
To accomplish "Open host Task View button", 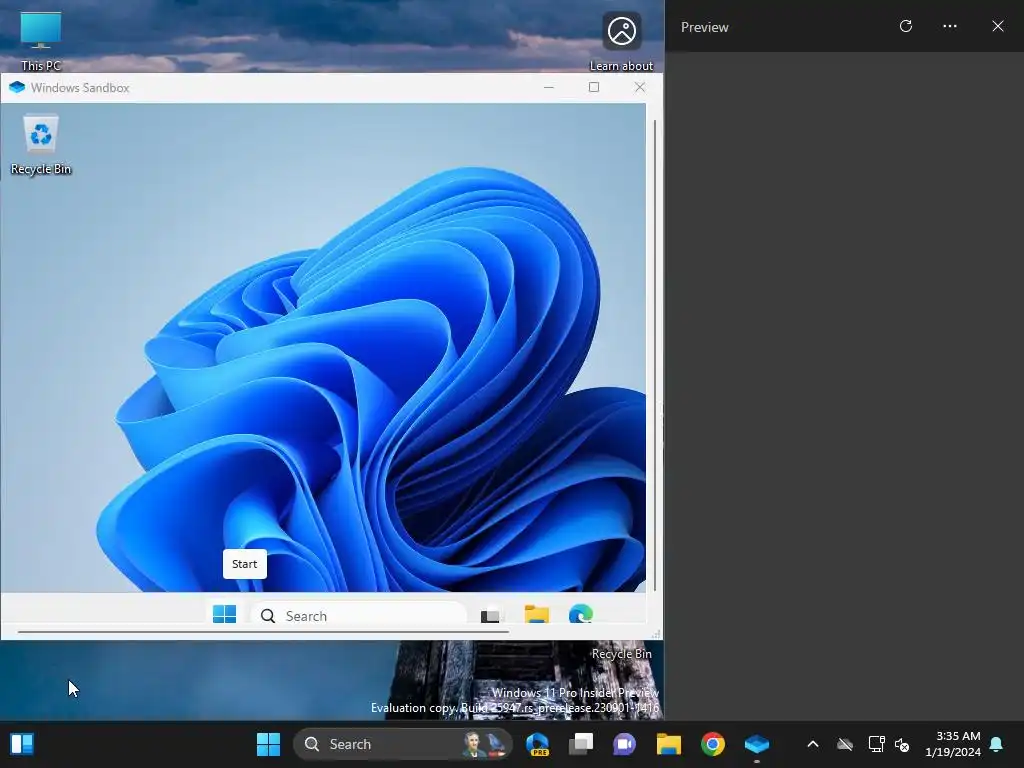I will point(581,744).
